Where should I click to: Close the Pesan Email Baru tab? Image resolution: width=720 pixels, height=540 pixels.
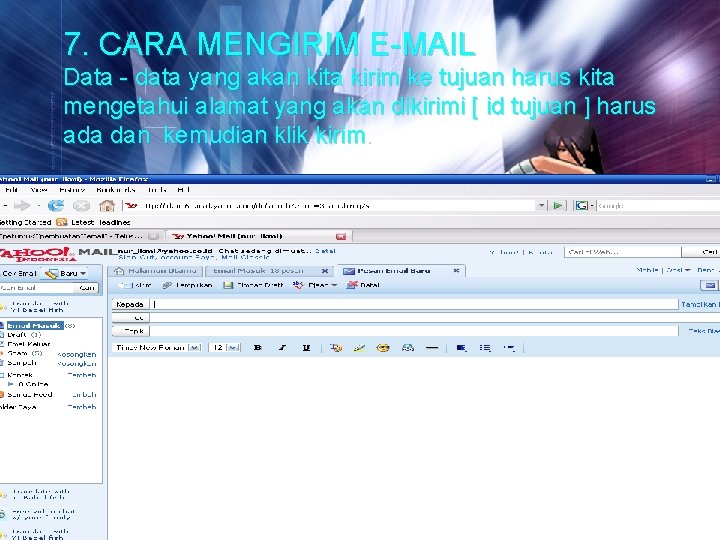[456, 270]
